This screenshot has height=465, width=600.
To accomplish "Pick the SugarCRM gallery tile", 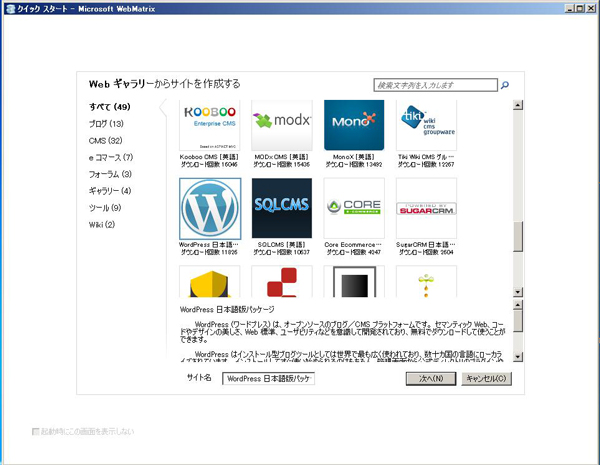I will (x=426, y=209).
